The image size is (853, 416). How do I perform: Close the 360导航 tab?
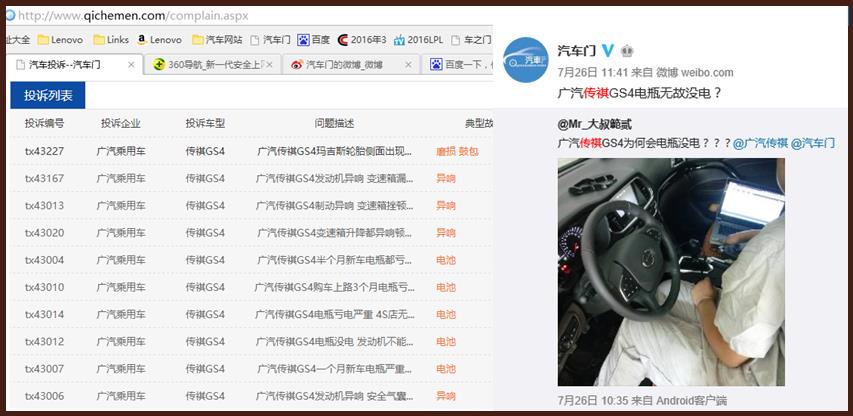click(269, 65)
